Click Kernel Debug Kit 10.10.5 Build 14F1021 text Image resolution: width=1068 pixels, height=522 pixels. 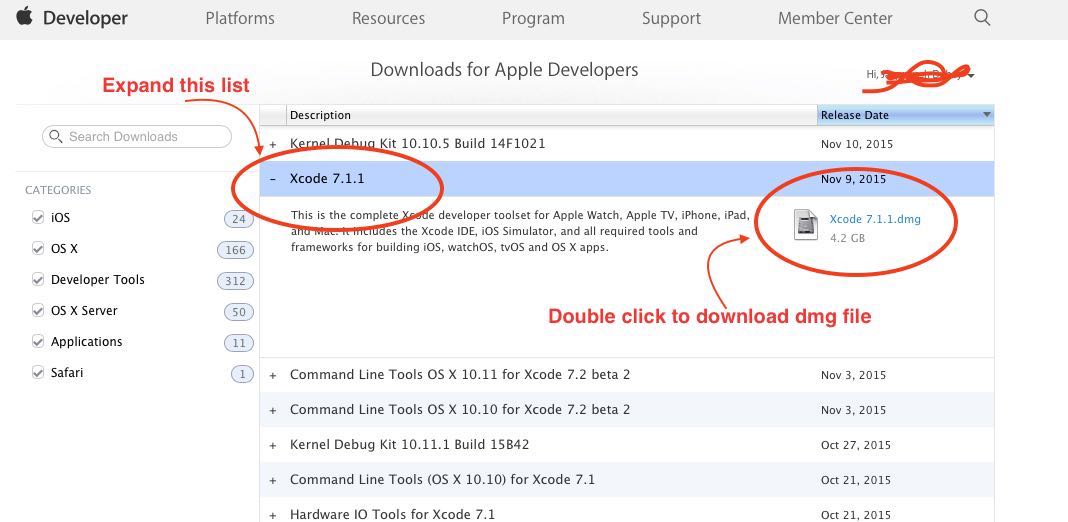[418, 144]
